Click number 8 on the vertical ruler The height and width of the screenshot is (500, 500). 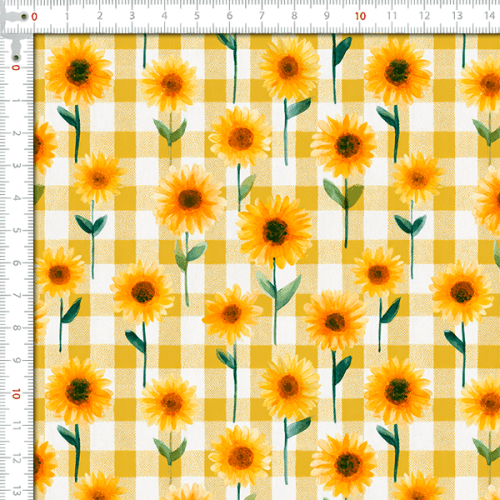16,328
